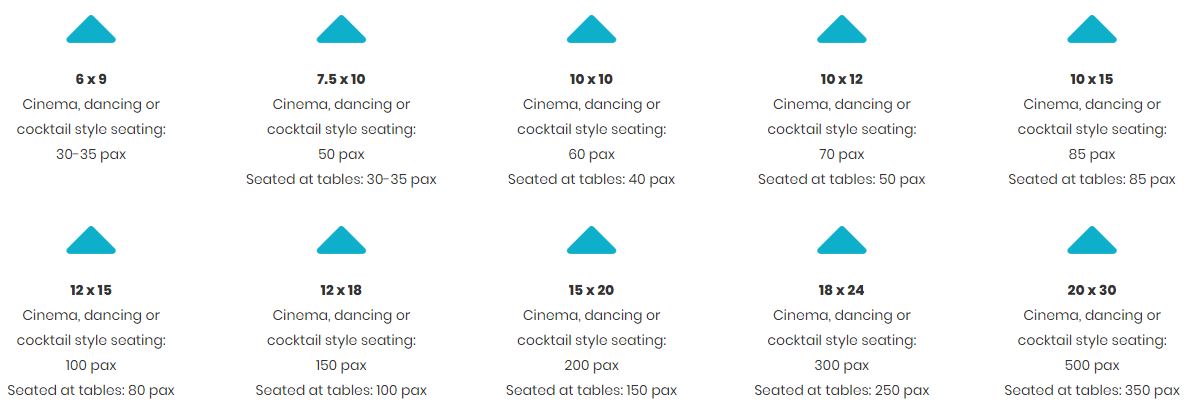Click the tent icon above 6 x 9
Image resolution: width=1195 pixels, height=419 pixels.
[x=91, y=29]
